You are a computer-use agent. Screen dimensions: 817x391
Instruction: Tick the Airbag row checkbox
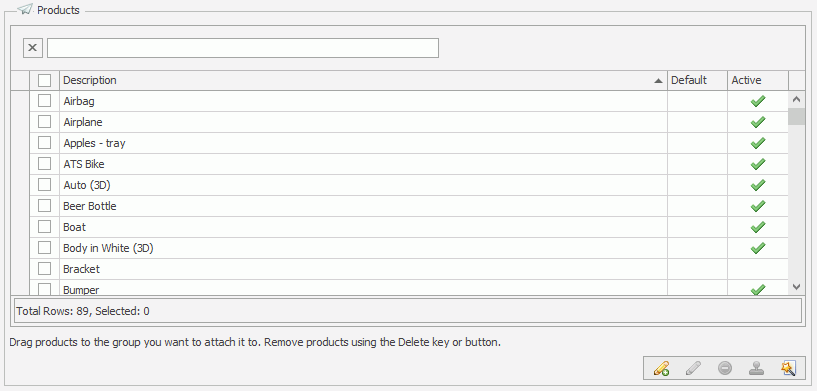click(44, 101)
